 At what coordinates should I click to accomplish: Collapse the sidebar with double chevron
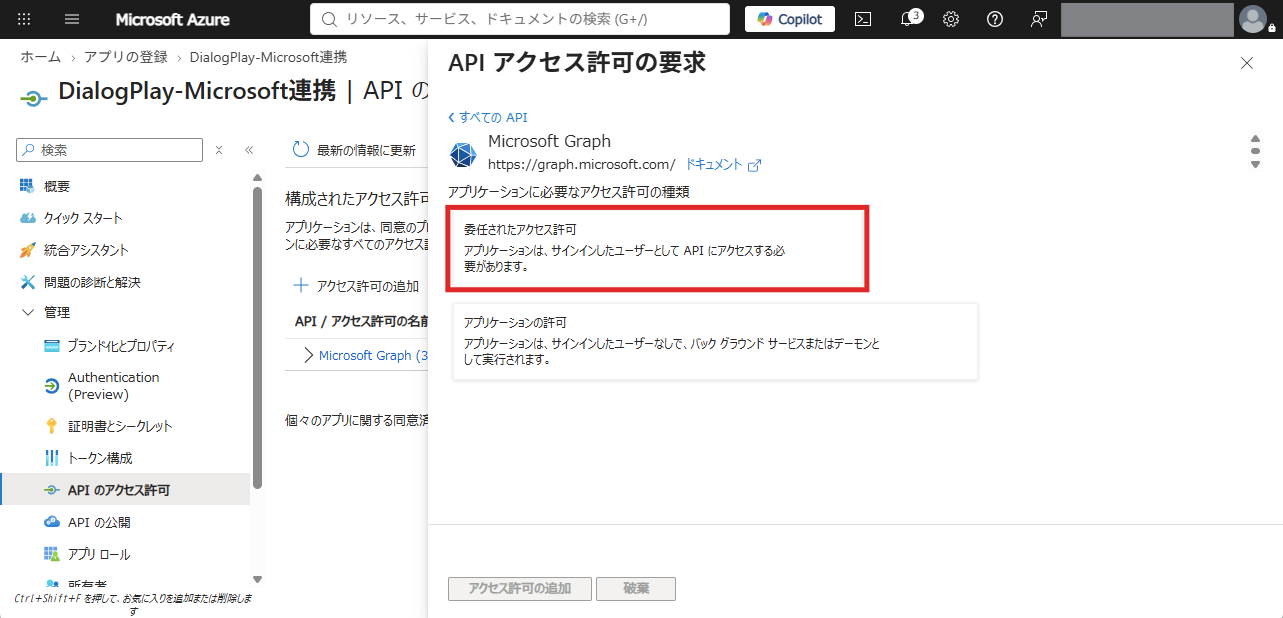click(249, 150)
